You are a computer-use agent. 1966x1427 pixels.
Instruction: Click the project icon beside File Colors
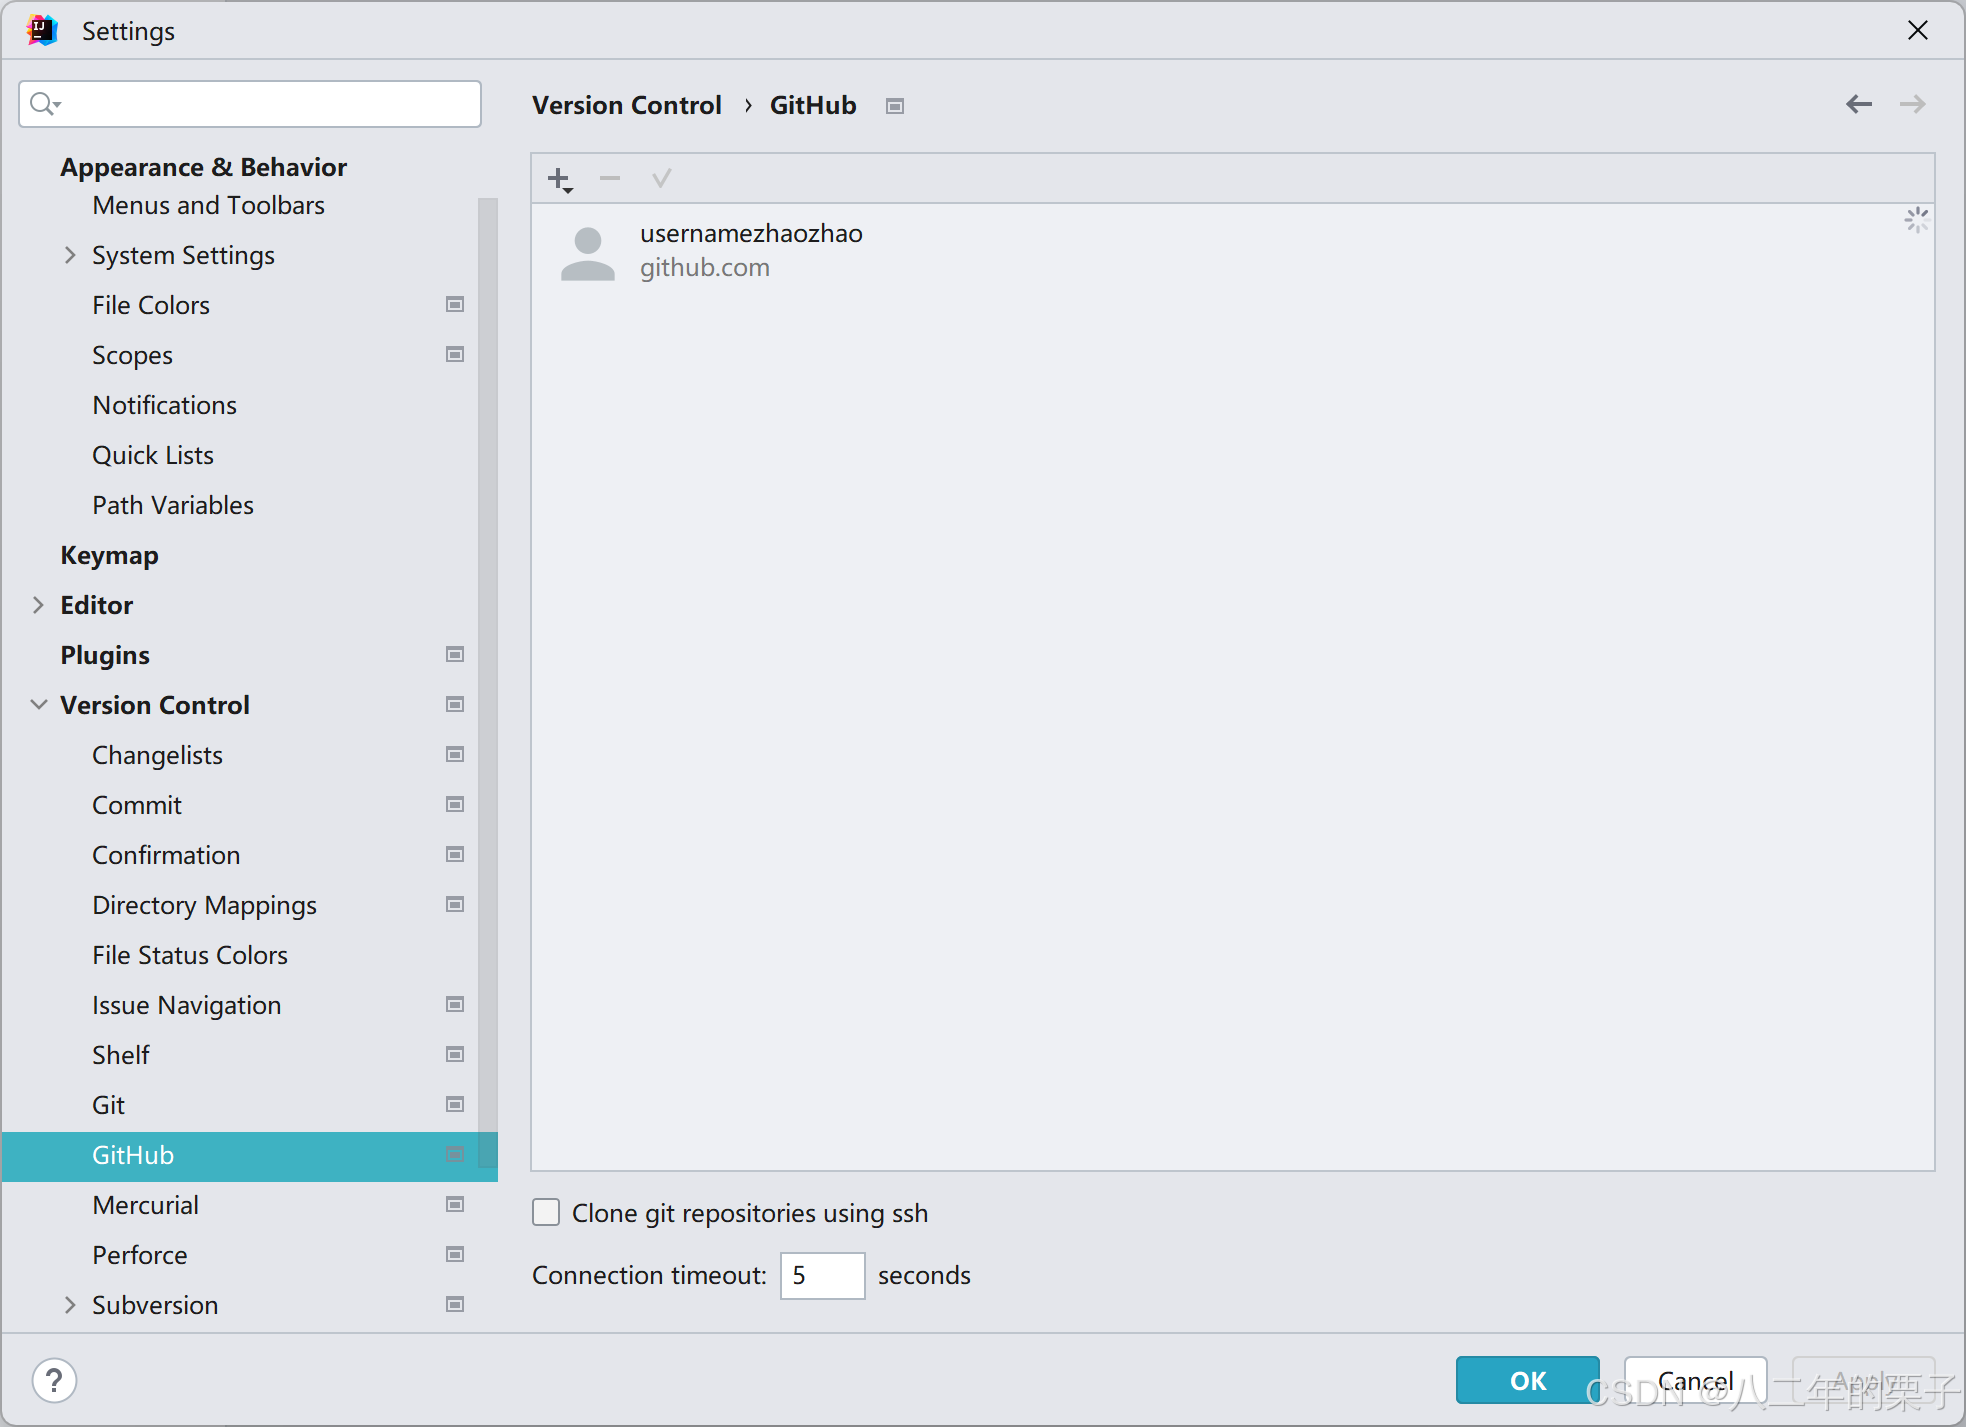coord(455,304)
